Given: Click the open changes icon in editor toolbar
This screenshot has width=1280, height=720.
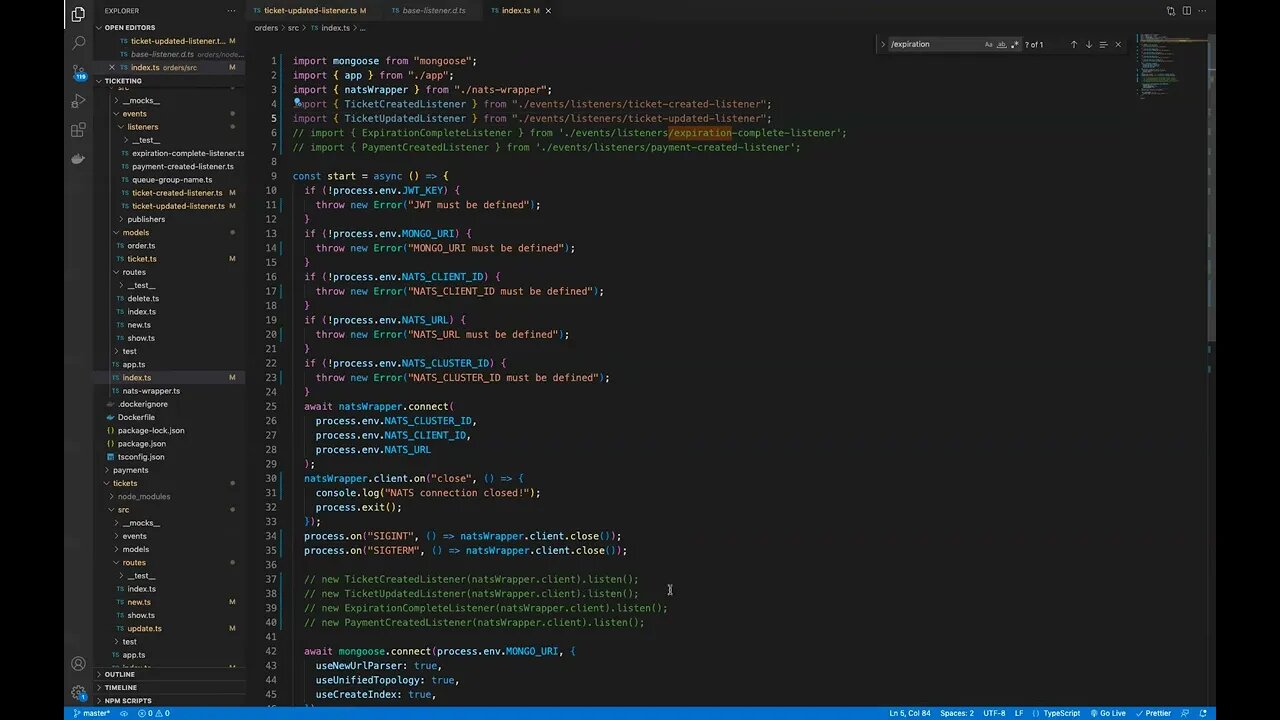Looking at the screenshot, I should (x=1170, y=10).
